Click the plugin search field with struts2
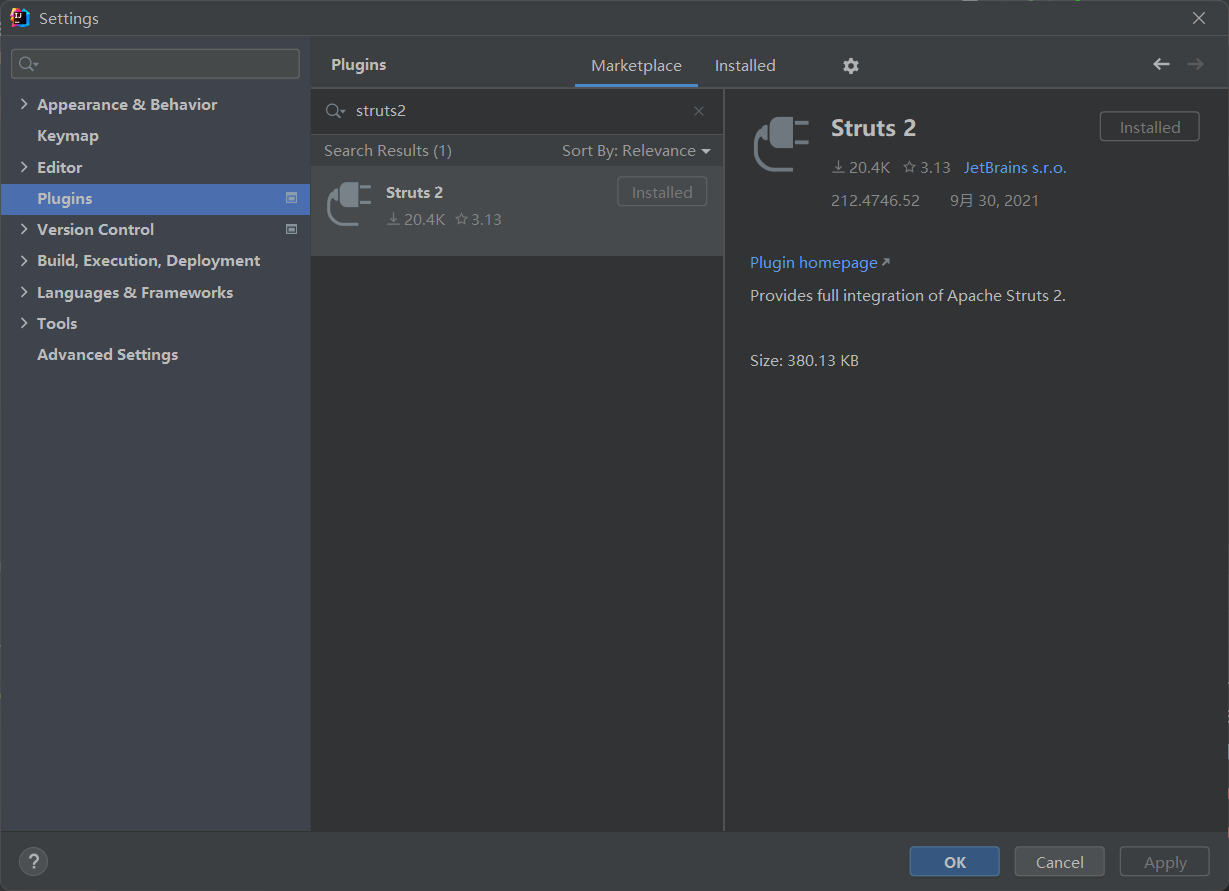 click(517, 111)
